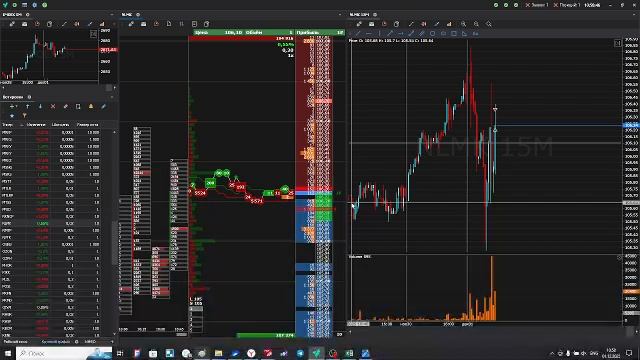Image resolution: width=640 pixels, height=360 pixels.
Task: Move row down with watchlist down-arrow icon
Action: pos(40,107)
